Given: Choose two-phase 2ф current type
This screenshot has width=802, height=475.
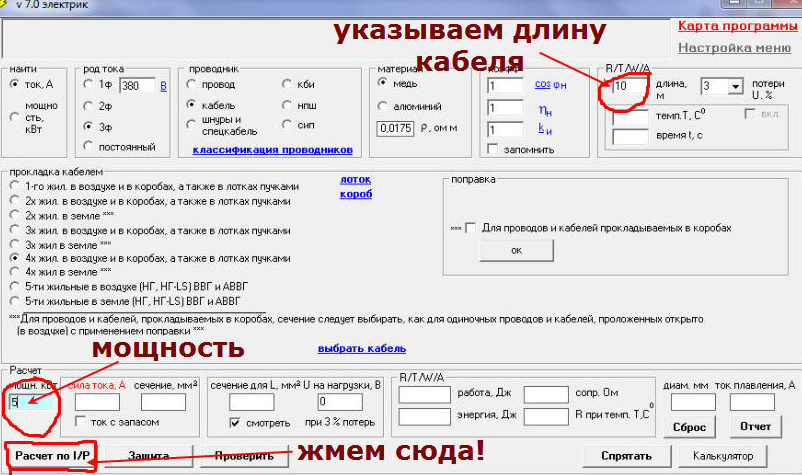Looking at the screenshot, I should point(88,106).
